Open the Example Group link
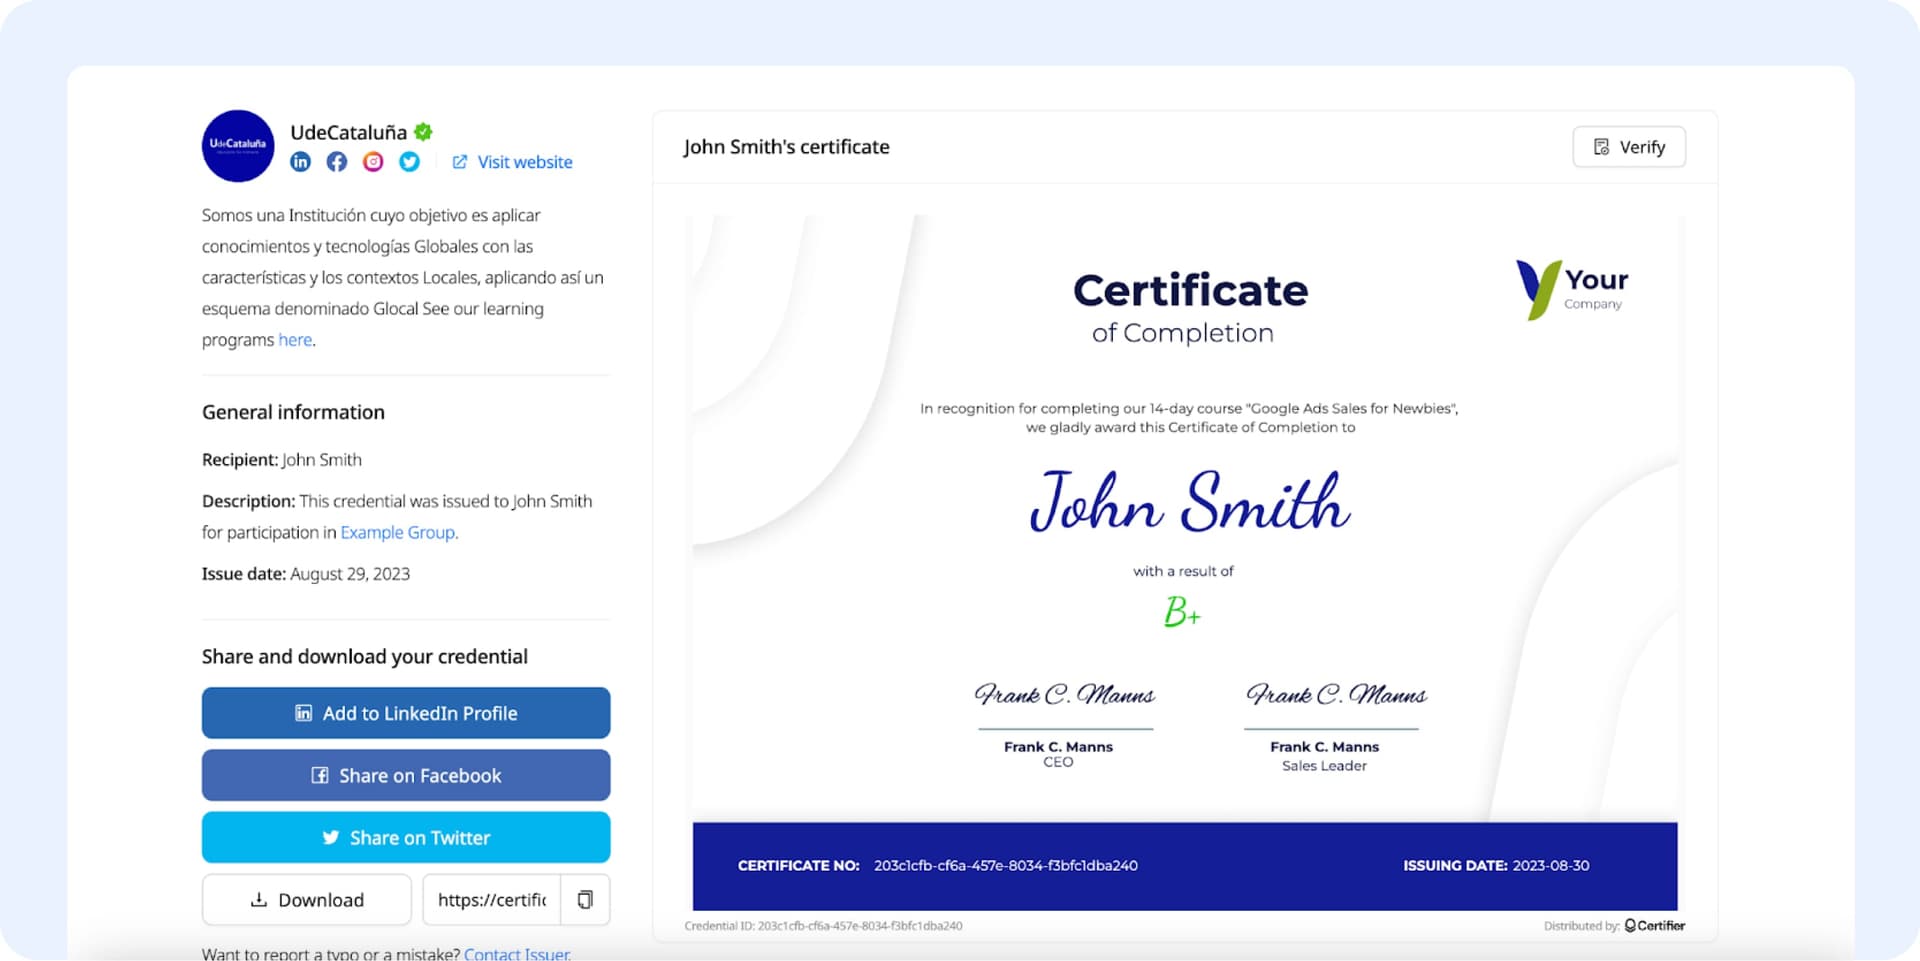This screenshot has height=961, width=1920. click(397, 533)
